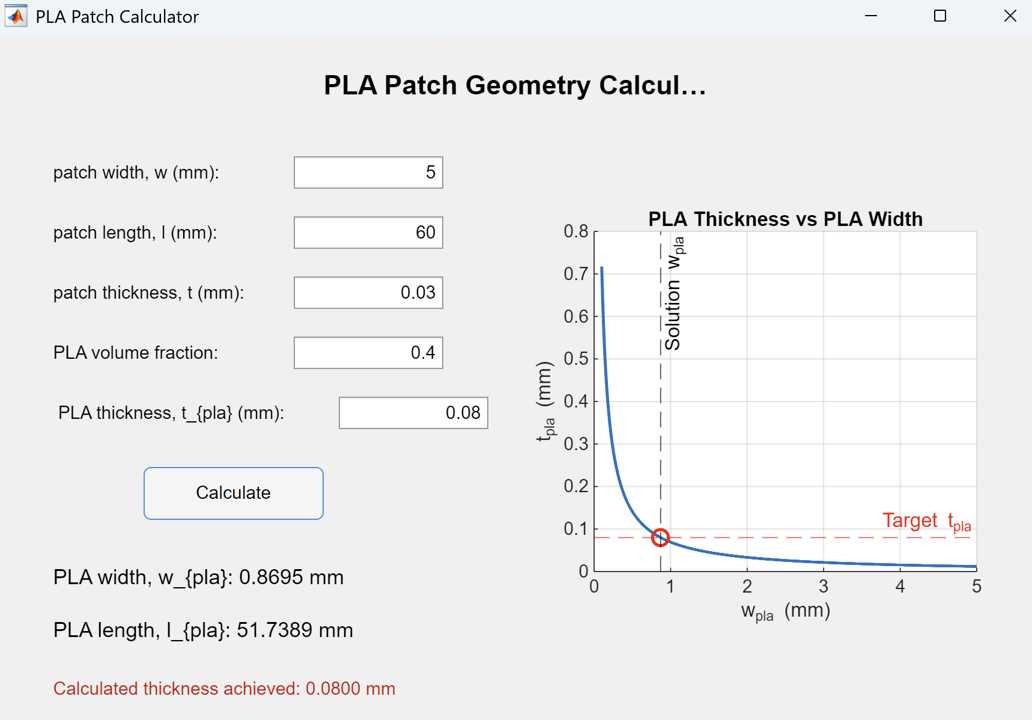
Task: Edit the PLA volume fraction field
Action: [369, 352]
